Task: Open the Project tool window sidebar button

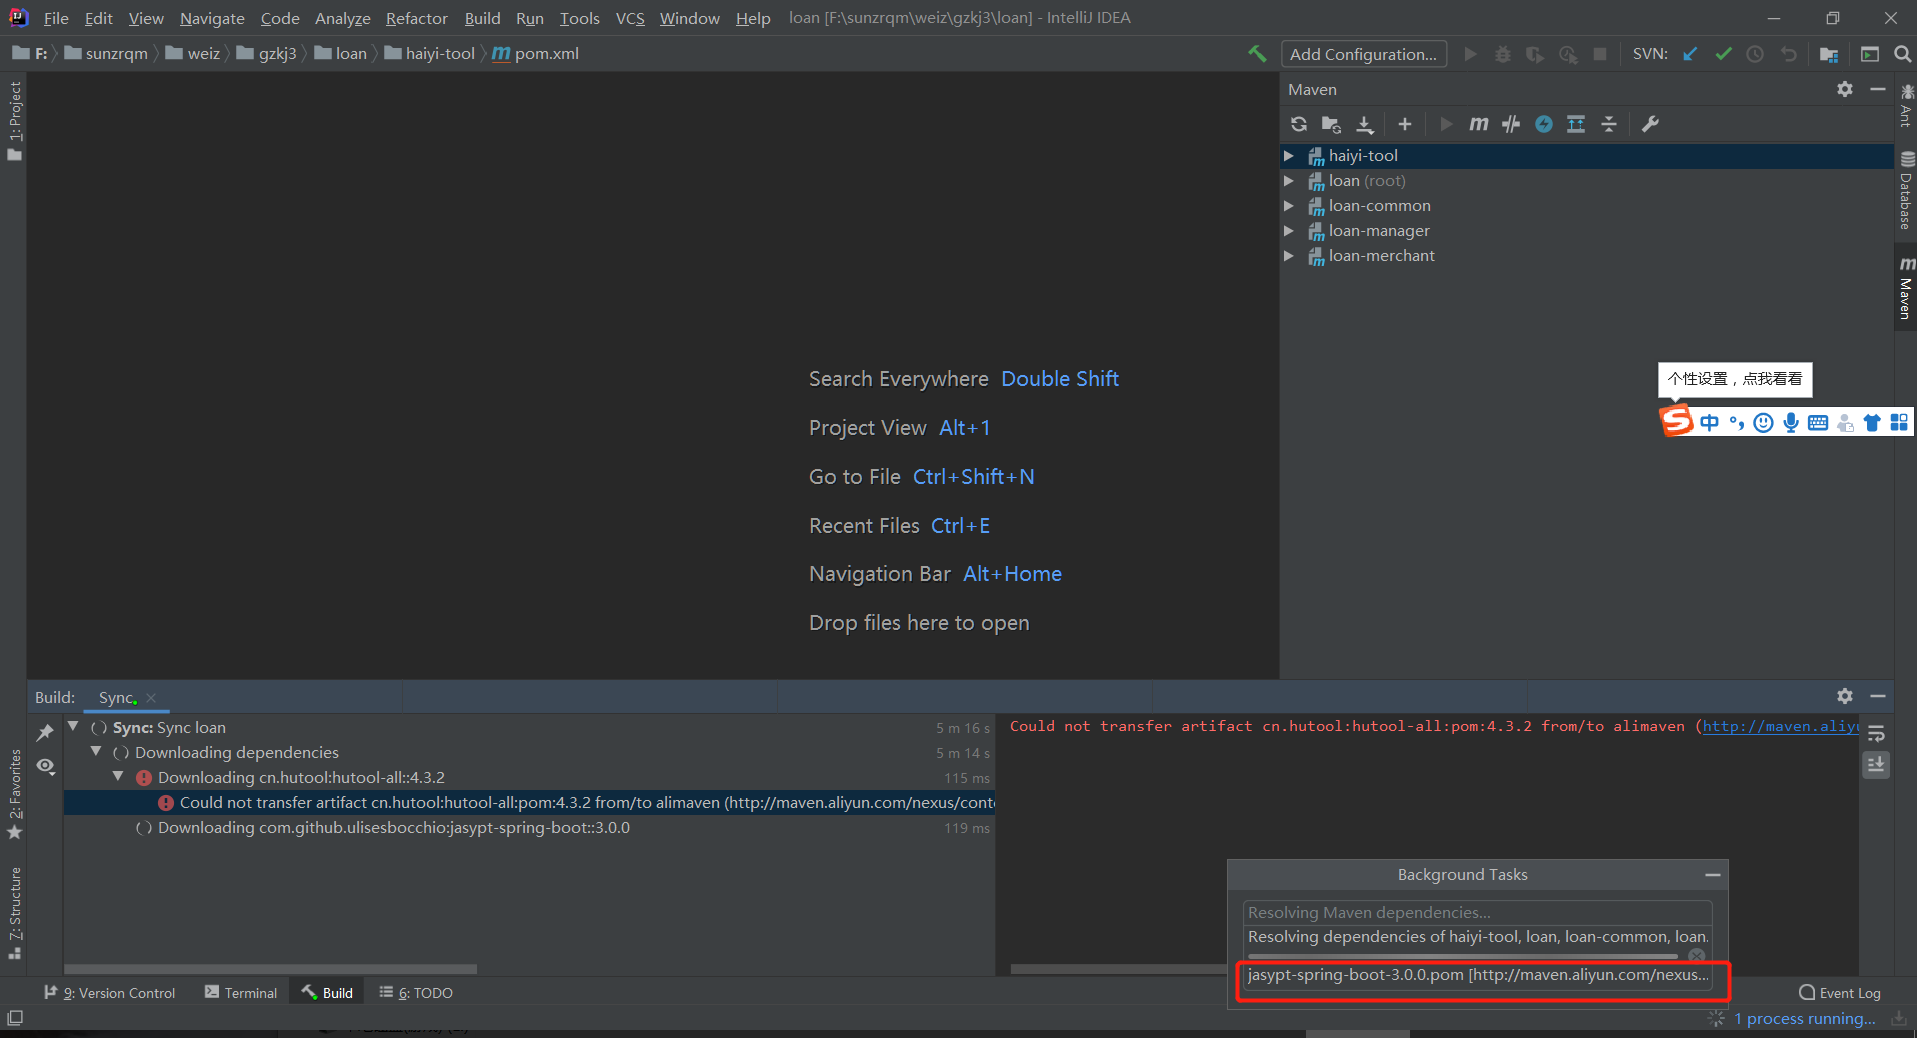Action: [14, 121]
